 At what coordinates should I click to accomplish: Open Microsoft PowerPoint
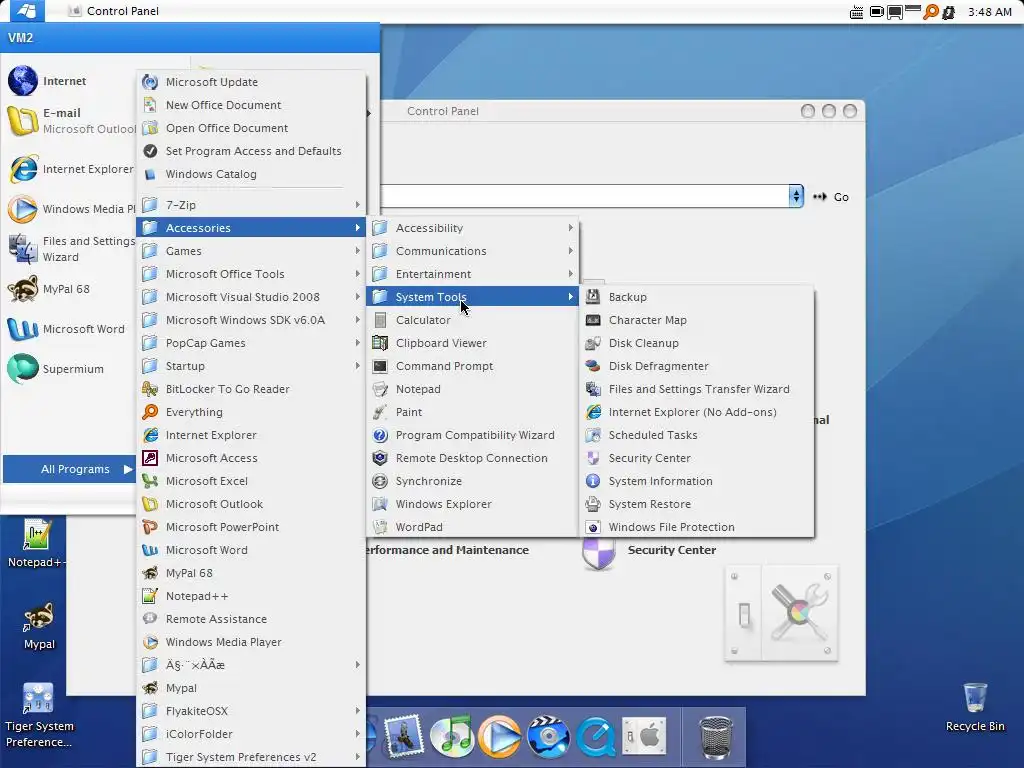tap(251, 527)
